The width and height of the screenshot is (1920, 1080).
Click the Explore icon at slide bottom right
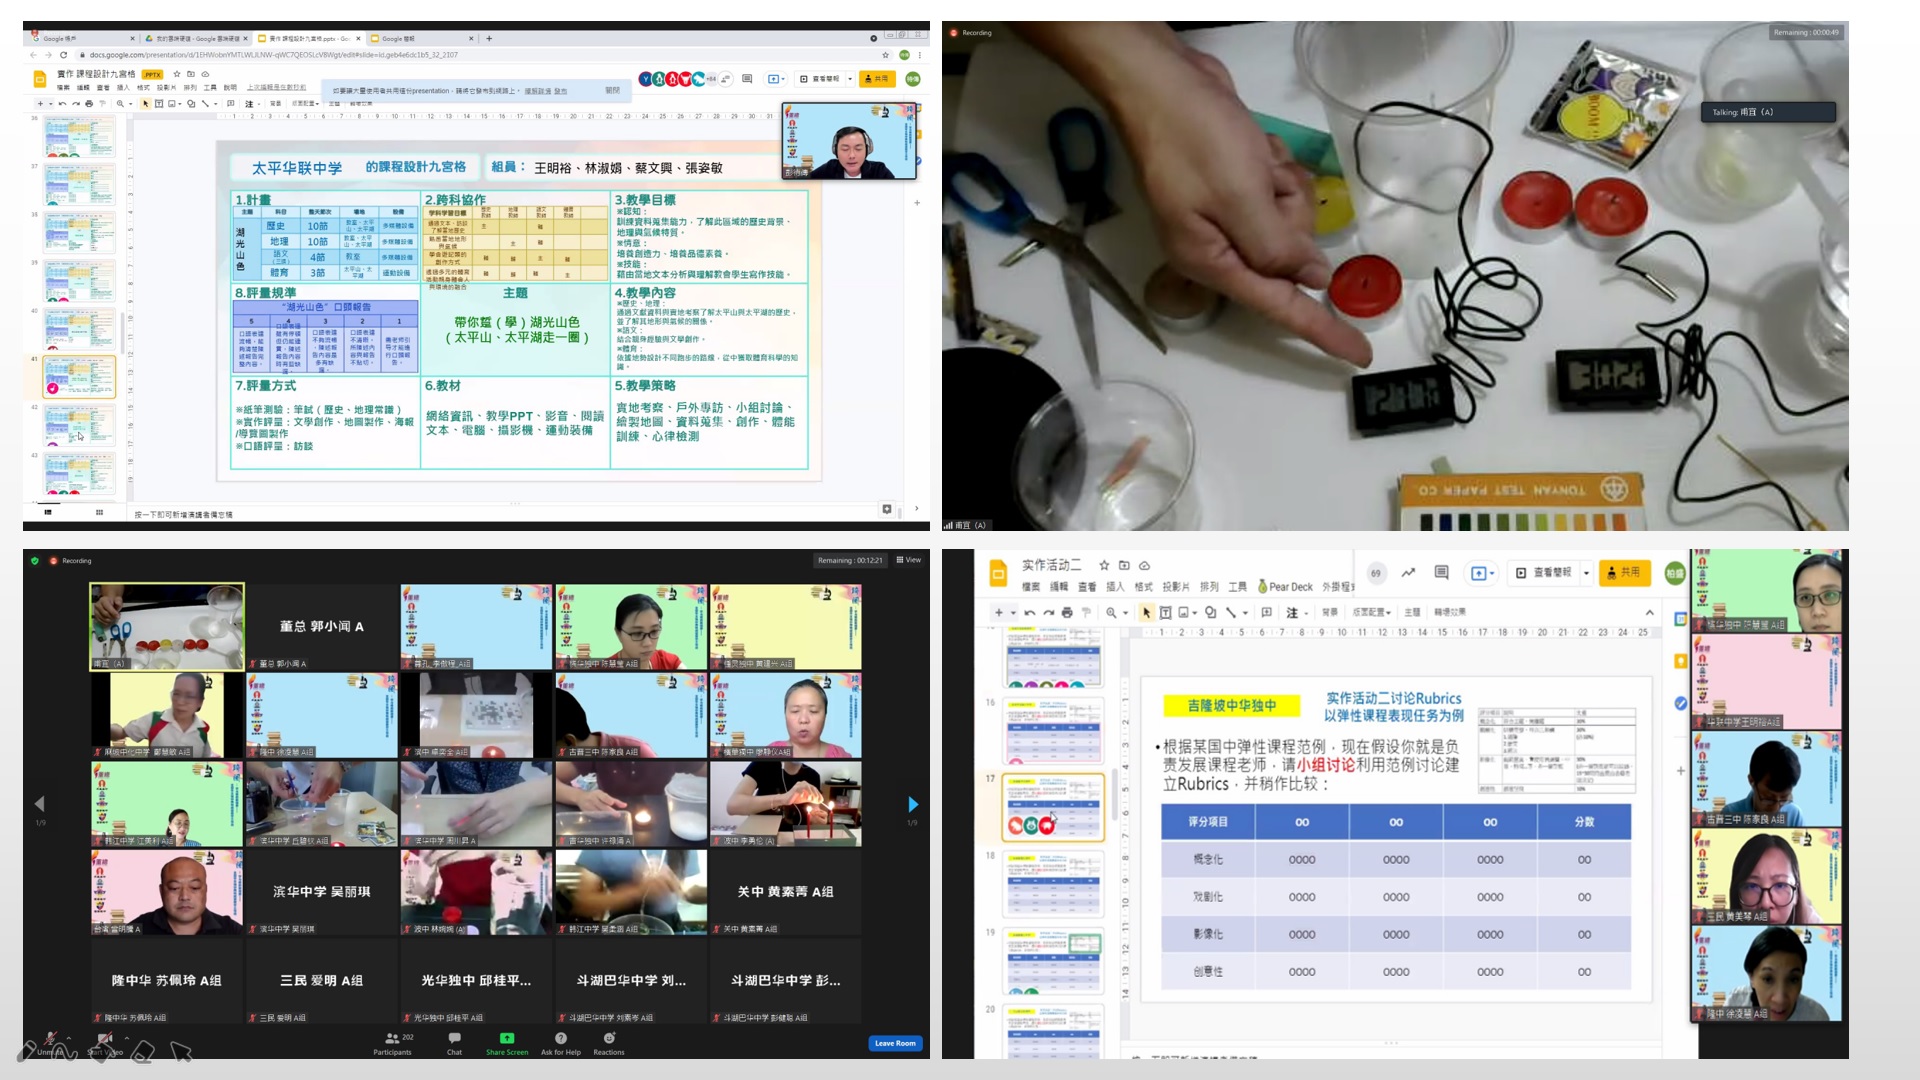click(886, 509)
